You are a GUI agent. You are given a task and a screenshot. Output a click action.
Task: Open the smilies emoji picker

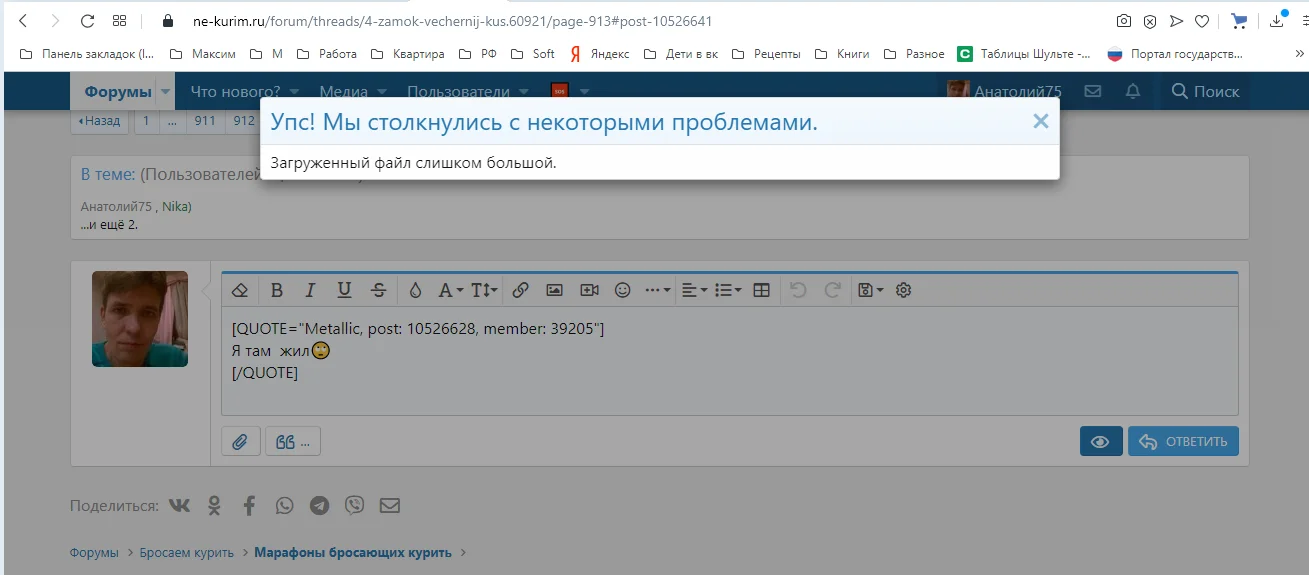[x=622, y=290]
